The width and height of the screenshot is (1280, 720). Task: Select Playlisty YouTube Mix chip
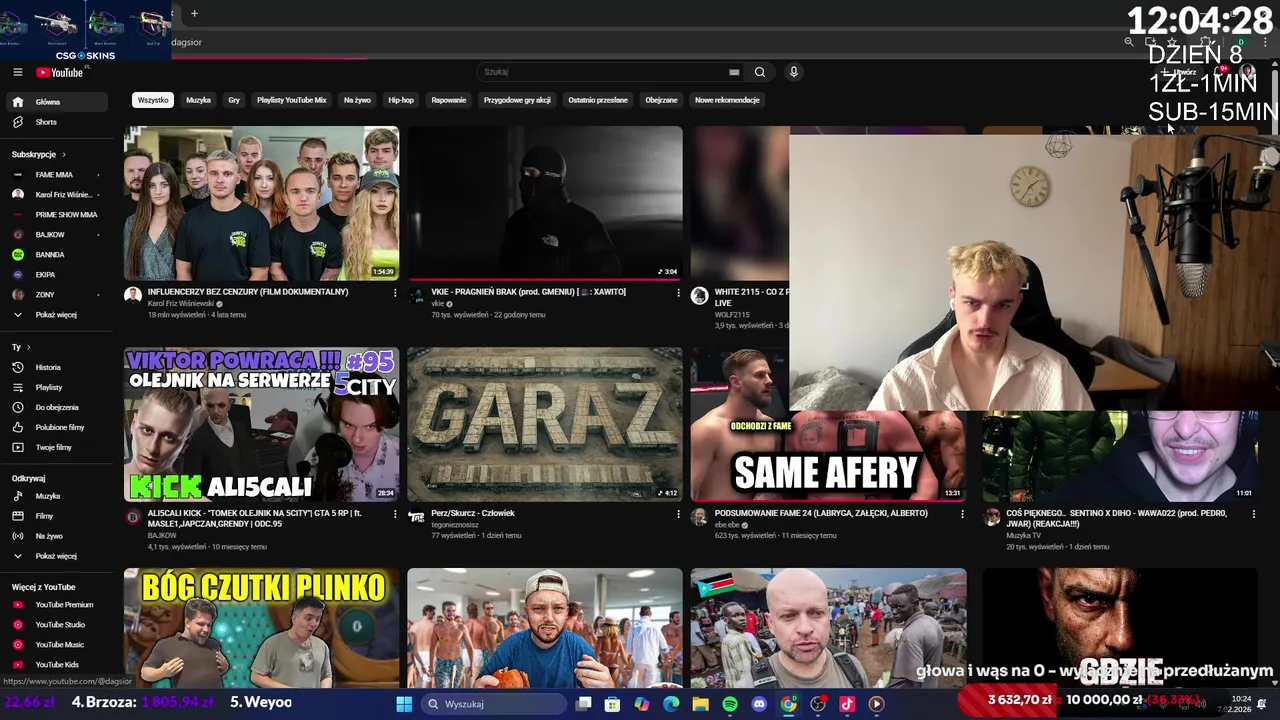(291, 100)
